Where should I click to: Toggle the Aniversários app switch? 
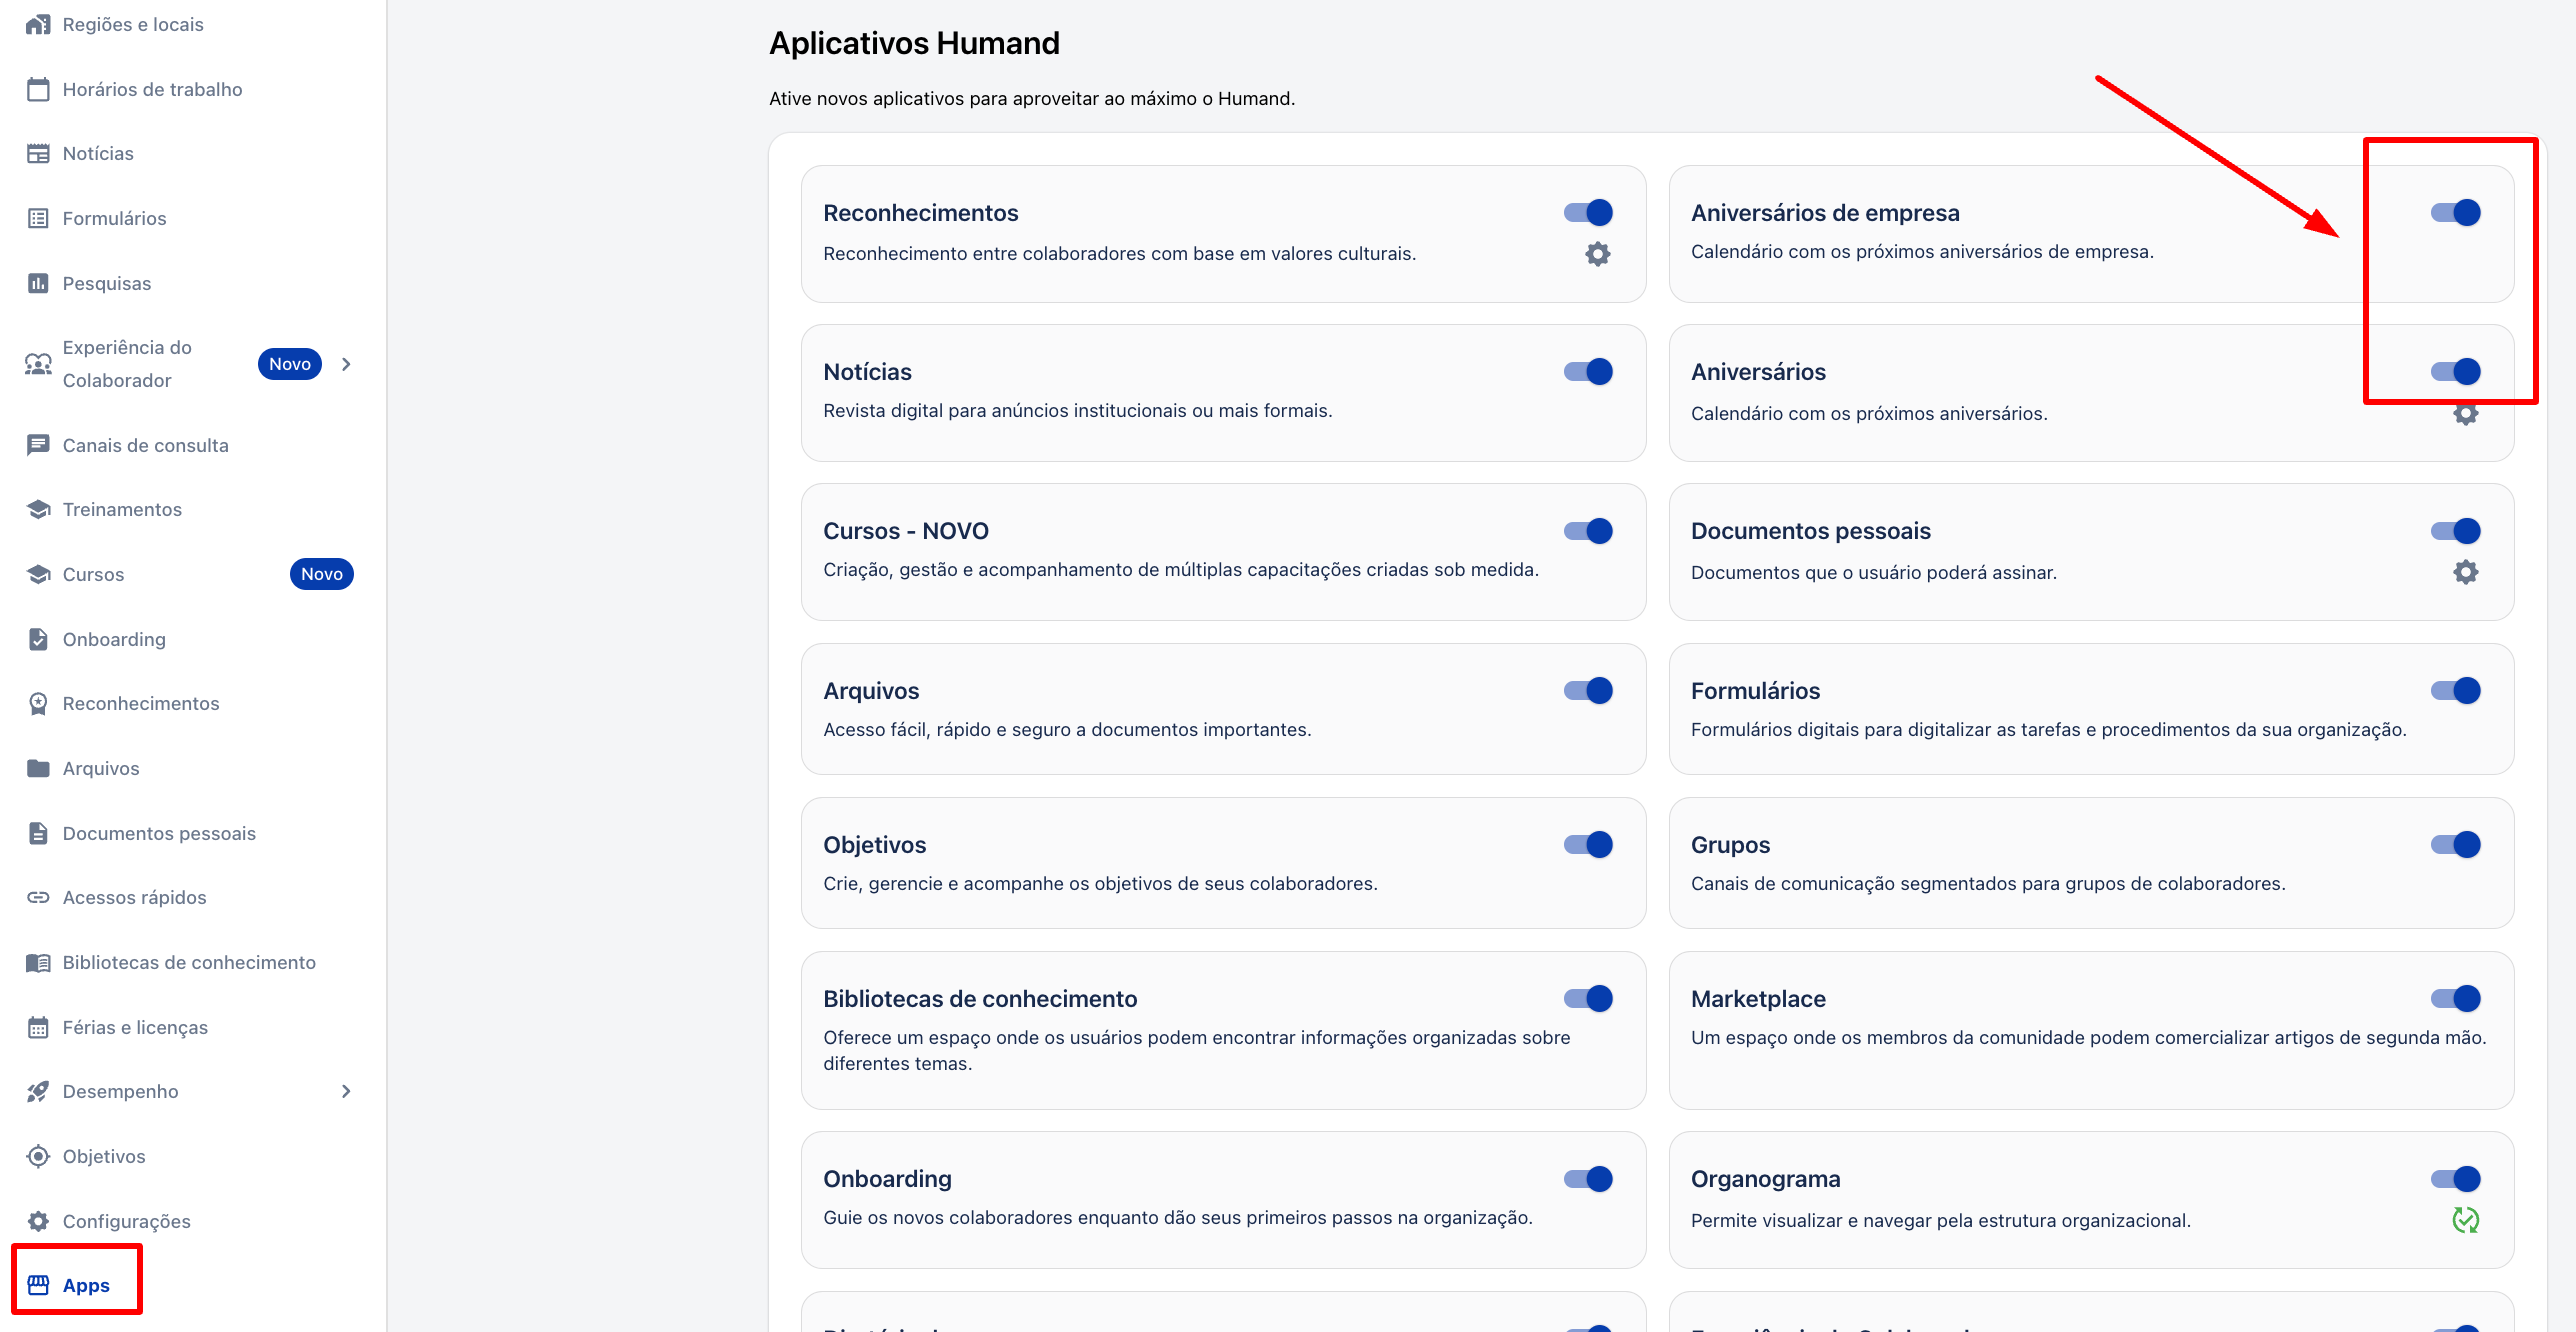[x=2456, y=371]
